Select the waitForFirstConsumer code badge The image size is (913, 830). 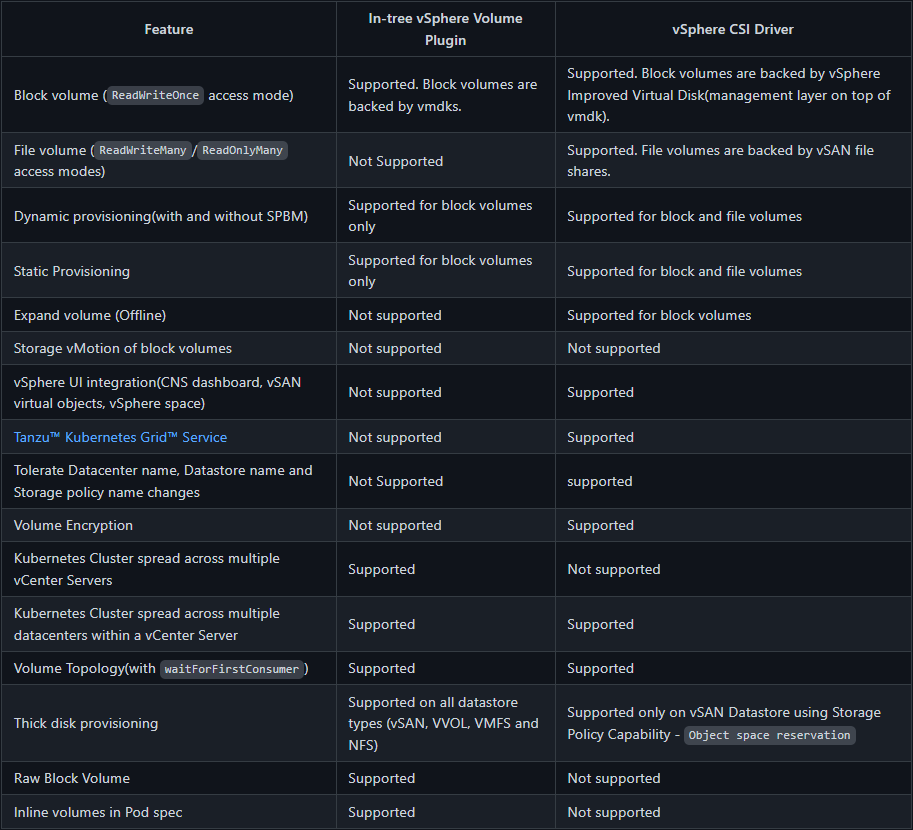pos(232,669)
